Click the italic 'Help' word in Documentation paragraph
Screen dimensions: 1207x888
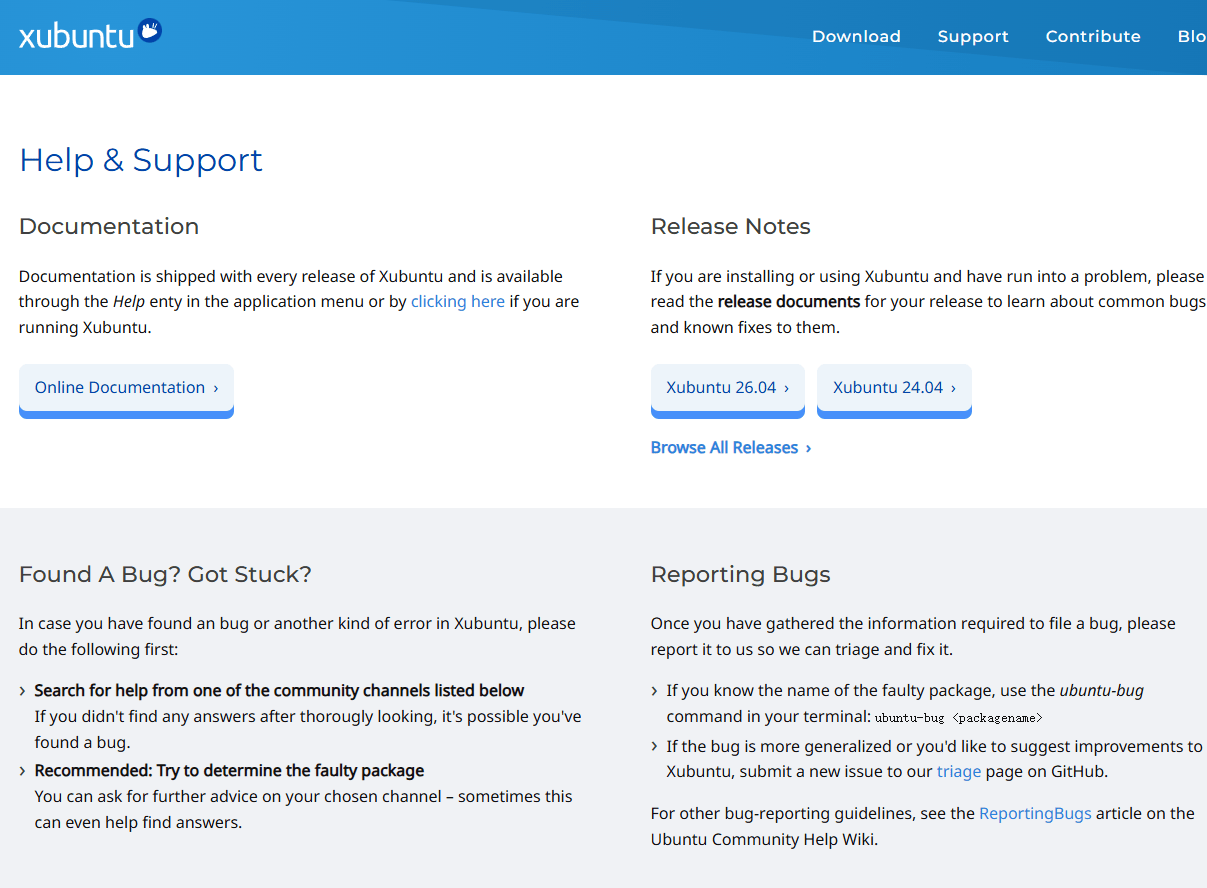tap(129, 301)
